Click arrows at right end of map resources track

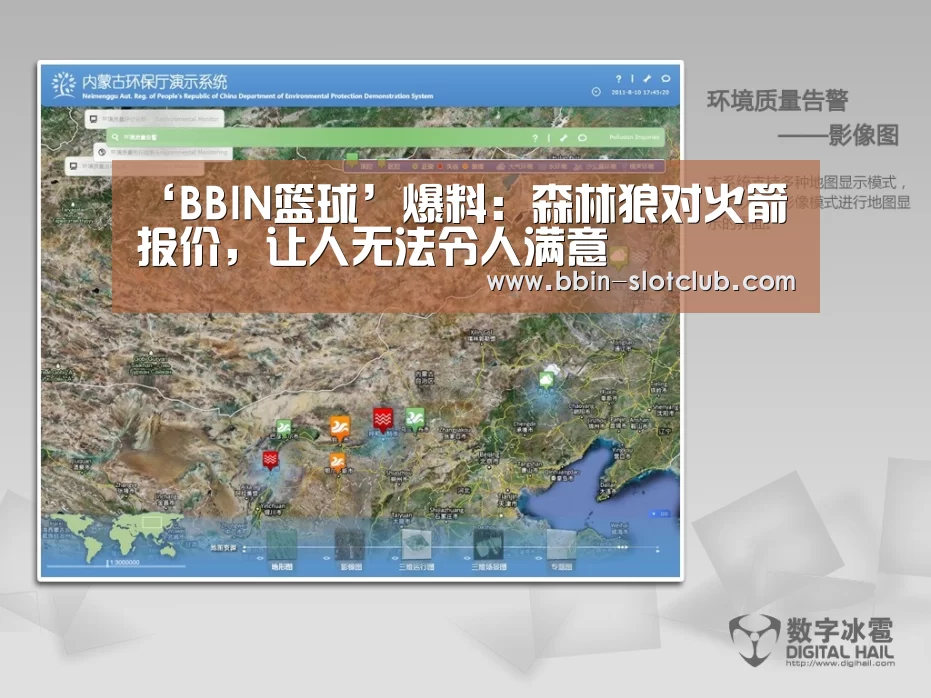pos(622,547)
